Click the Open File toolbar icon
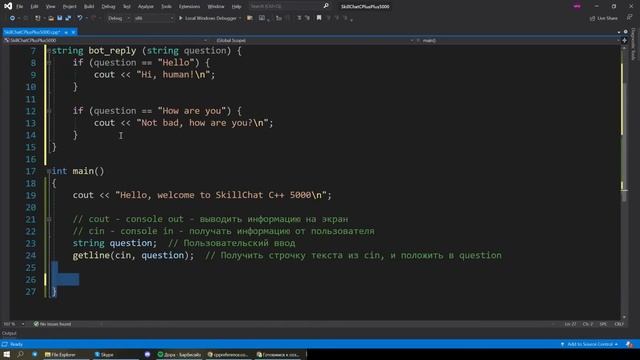640x360 pixels. [51, 18]
